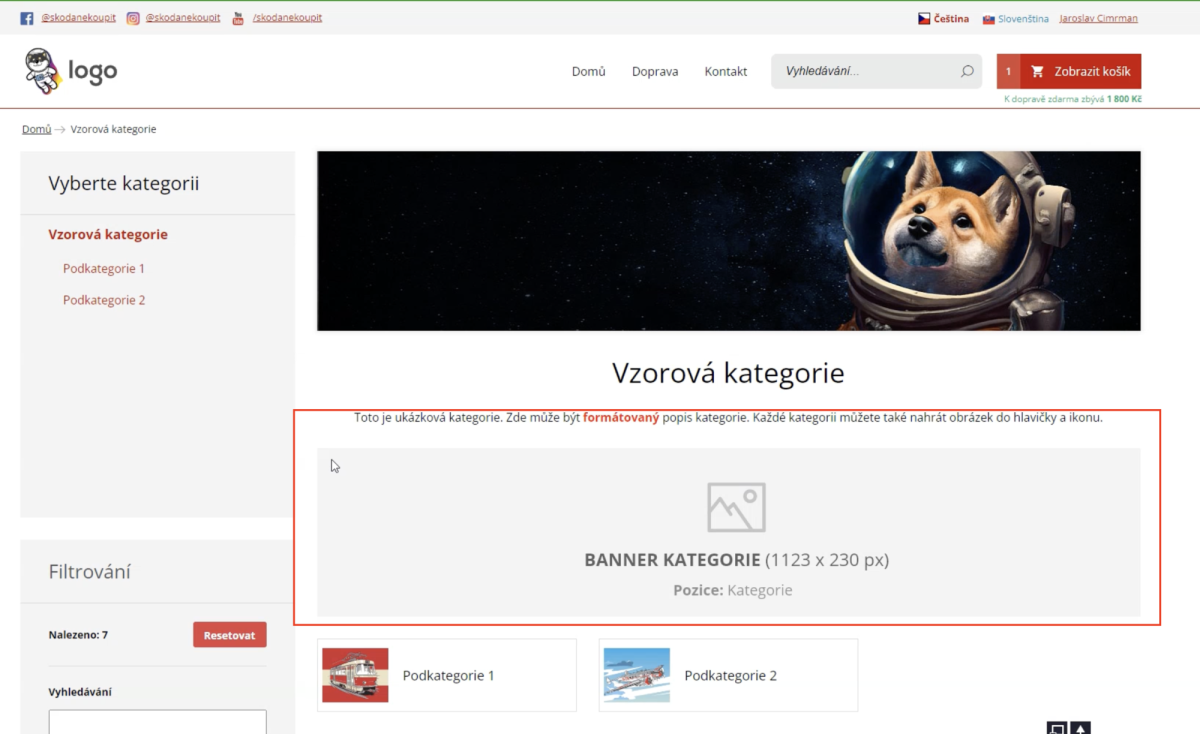The image size is (1200, 734).
Task: Go to Domů in main menu
Action: (589, 71)
